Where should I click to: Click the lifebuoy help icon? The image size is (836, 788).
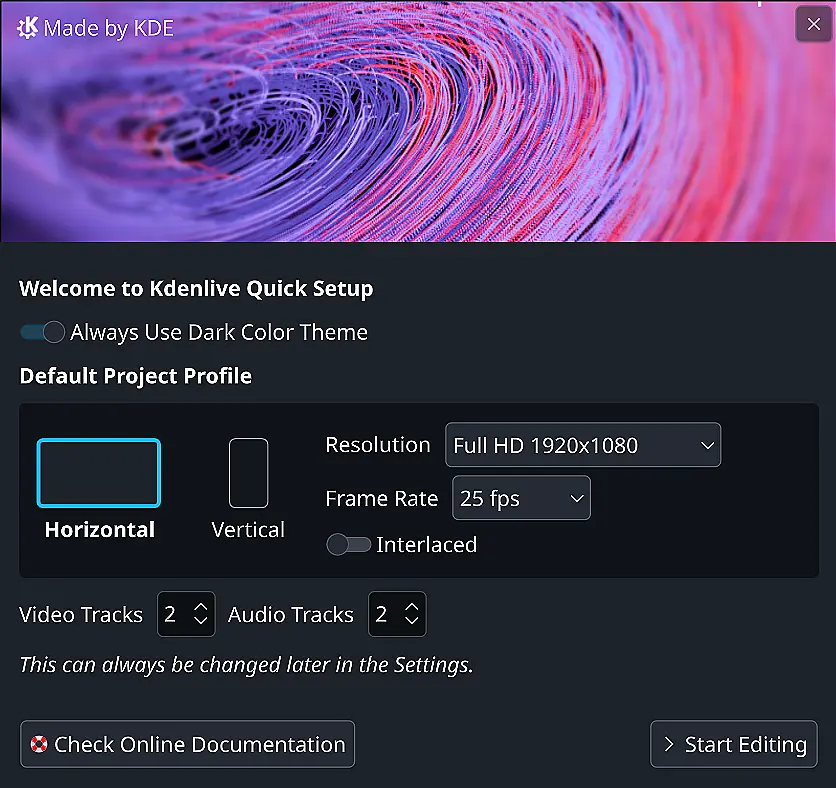39,745
